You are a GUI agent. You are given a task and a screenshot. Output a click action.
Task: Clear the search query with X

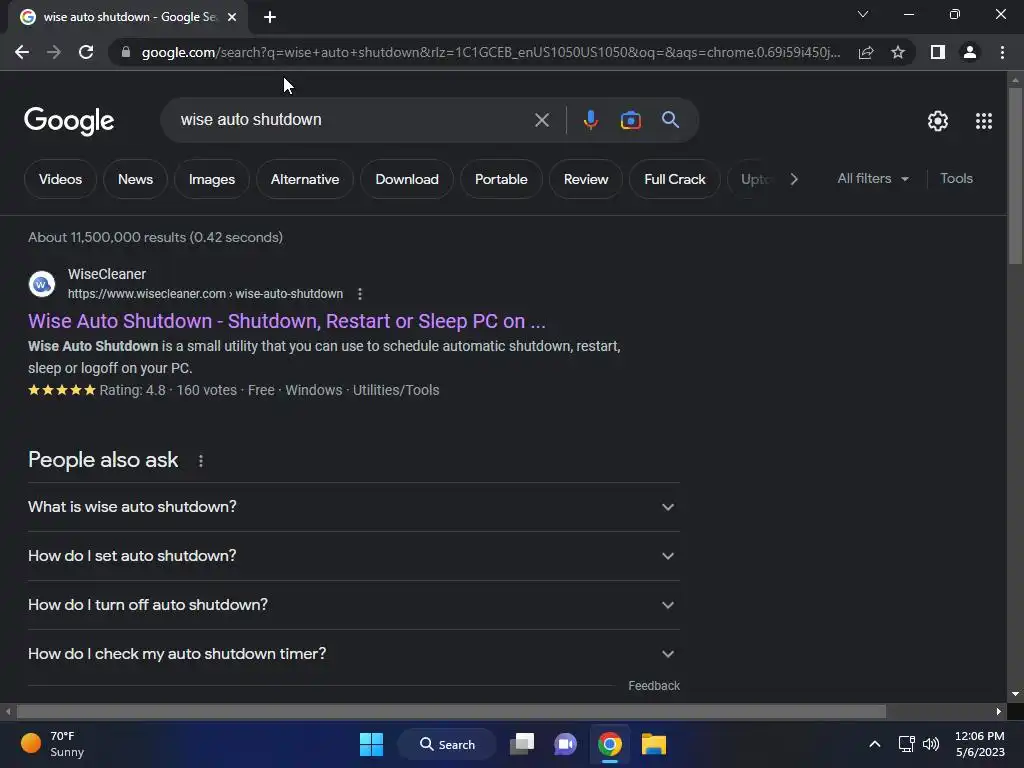[x=541, y=120]
